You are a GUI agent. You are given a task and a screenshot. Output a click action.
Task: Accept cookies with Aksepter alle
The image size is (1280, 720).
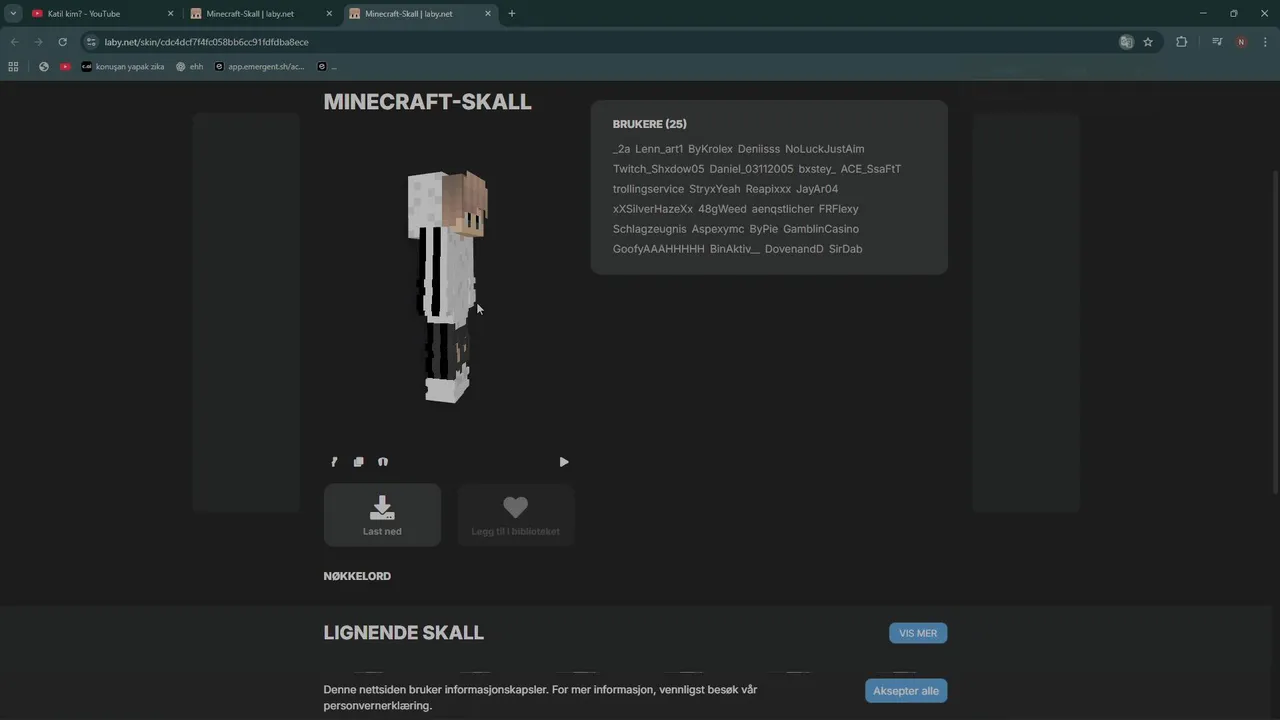pyautogui.click(x=906, y=691)
